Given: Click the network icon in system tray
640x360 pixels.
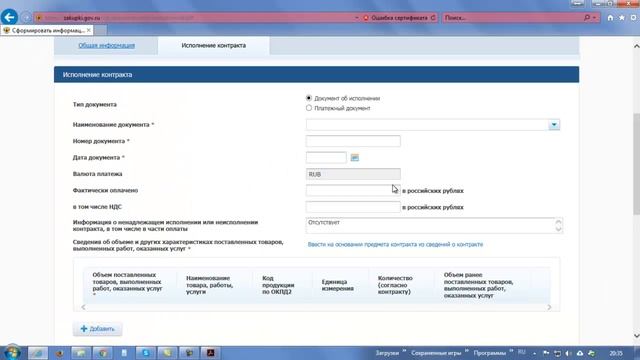Looking at the screenshot, I should [557, 353].
